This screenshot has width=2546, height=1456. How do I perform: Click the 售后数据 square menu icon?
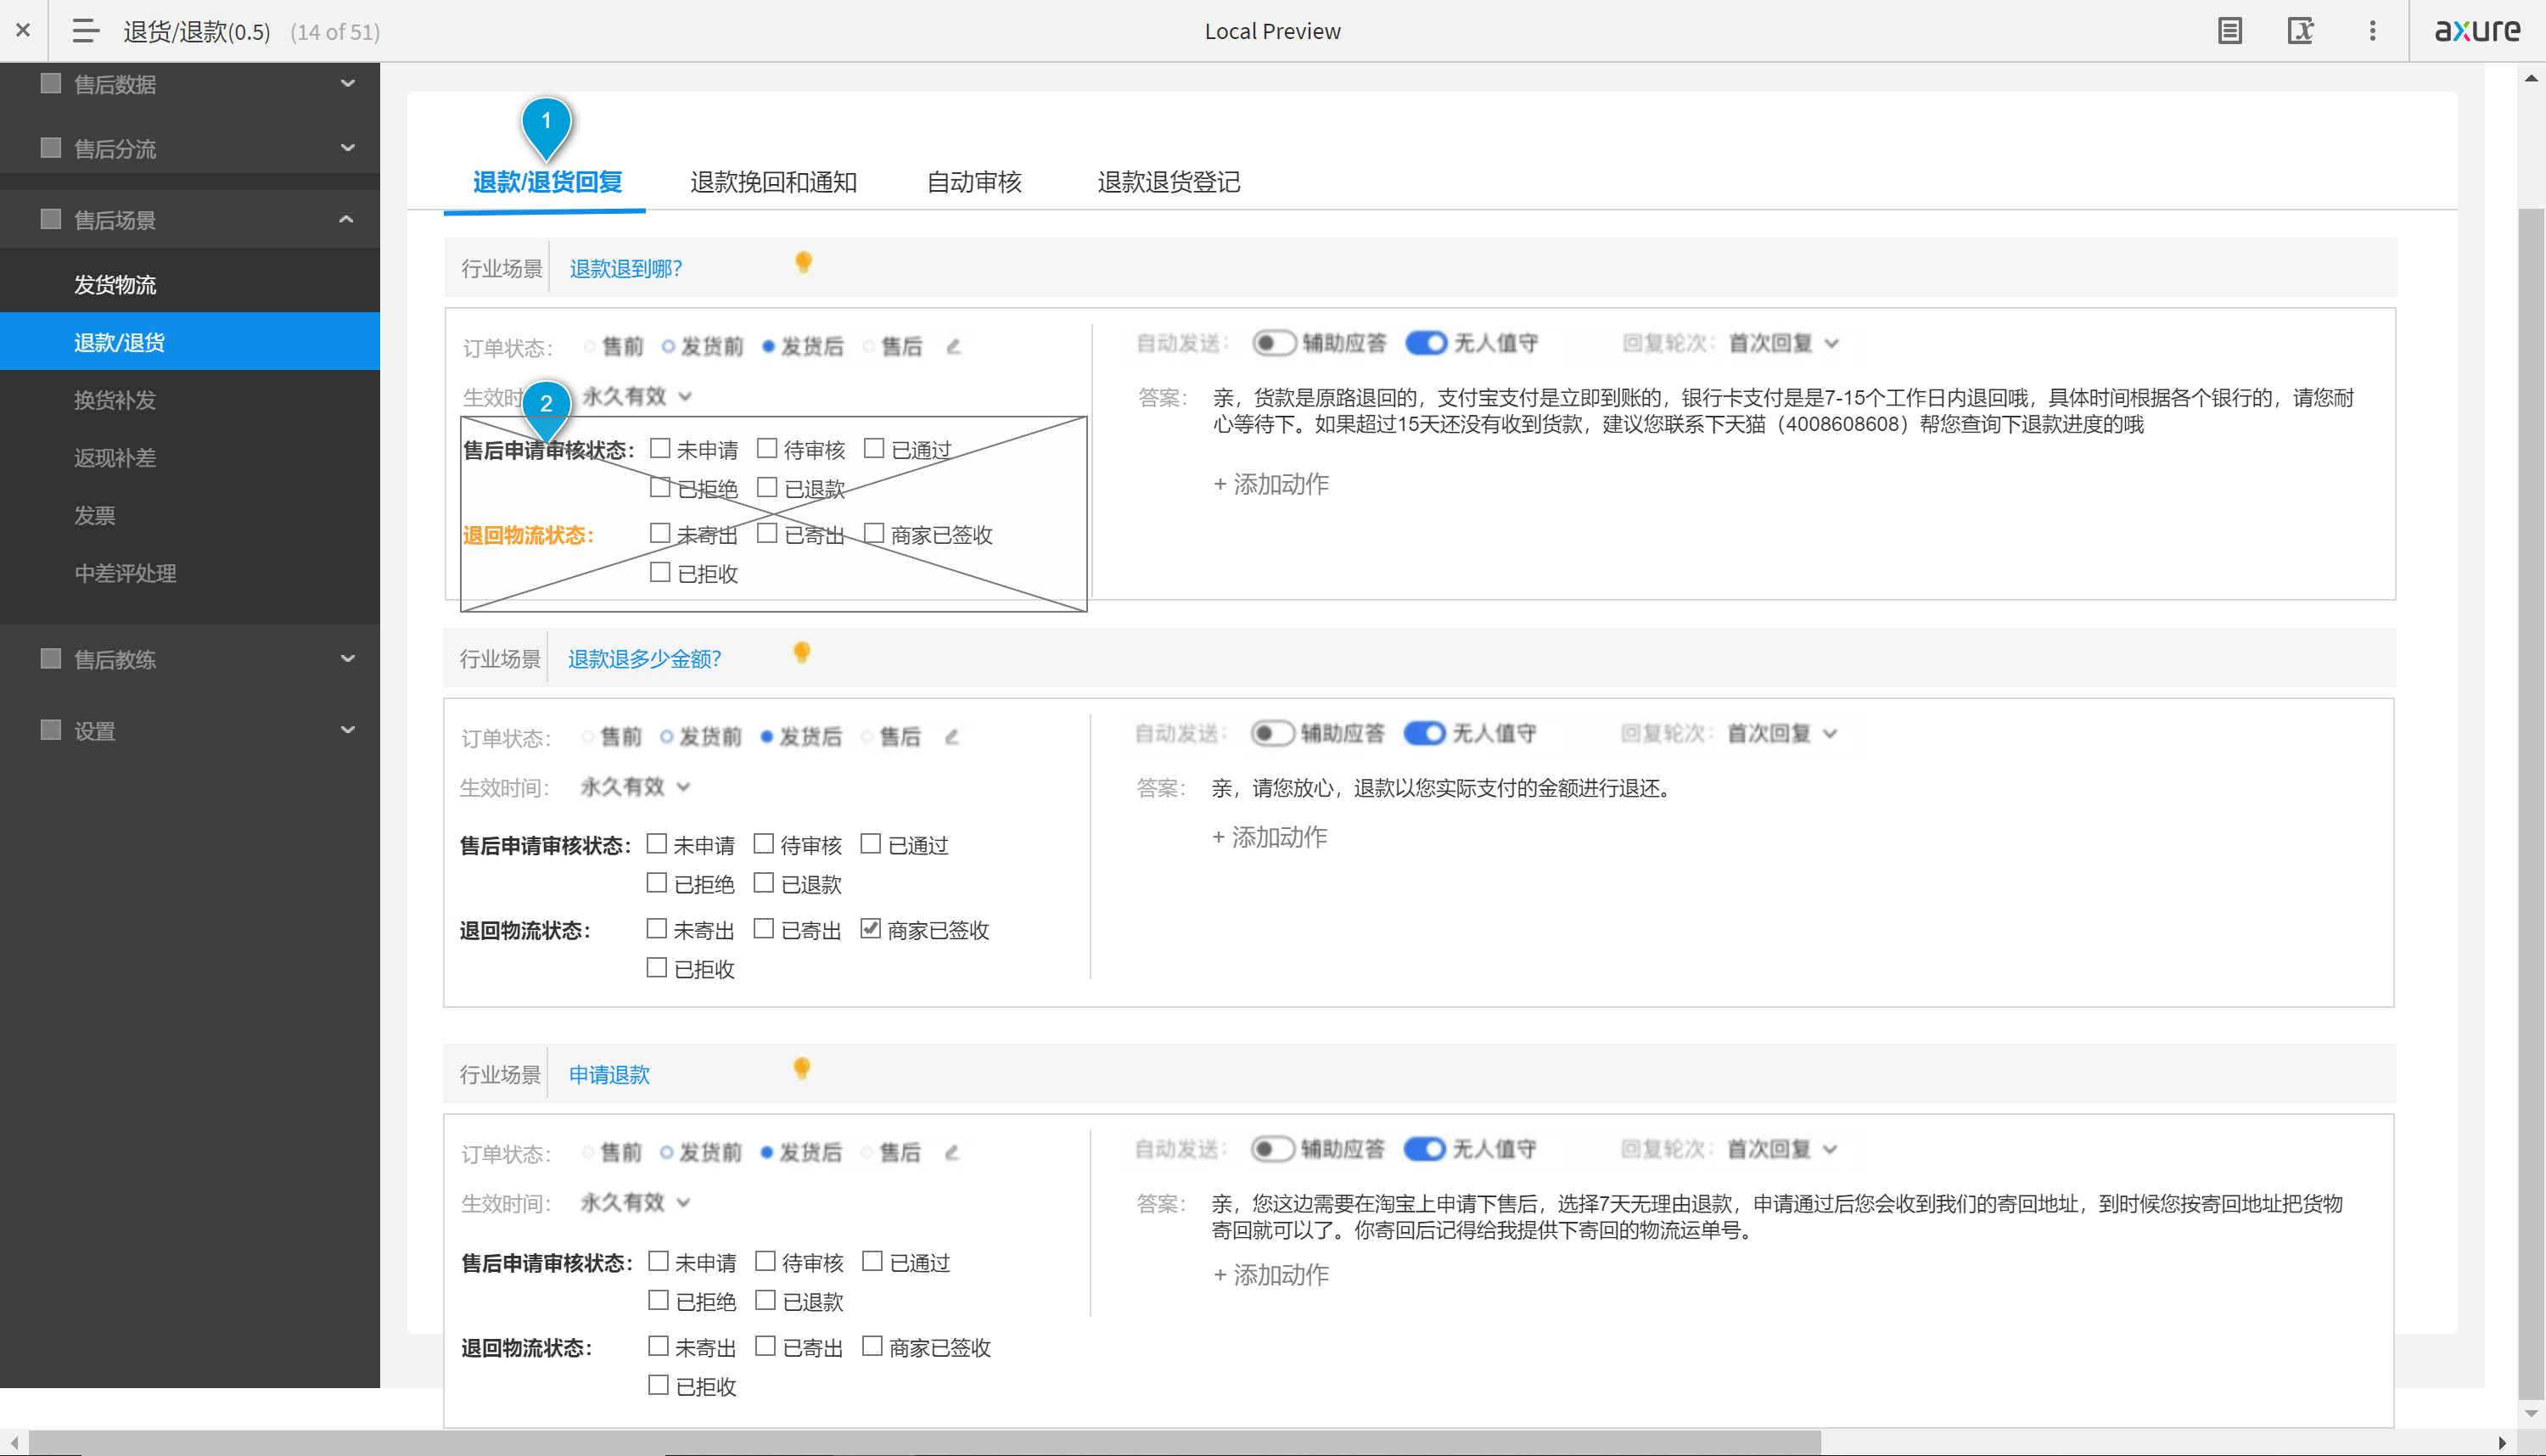(x=50, y=83)
